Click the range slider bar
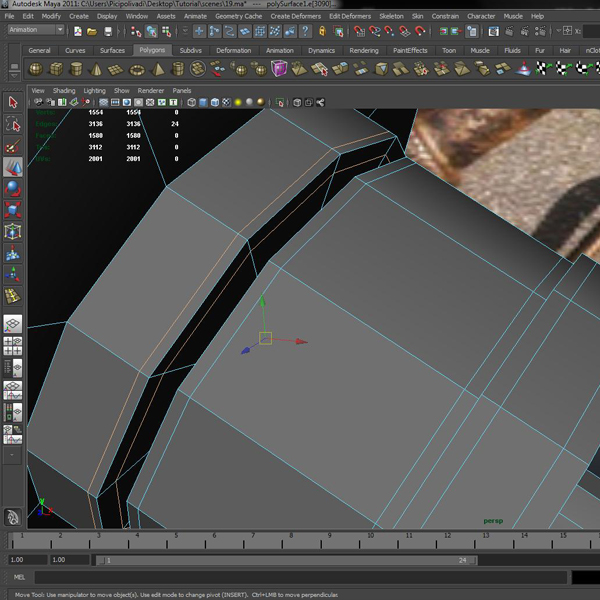The height and width of the screenshot is (600, 600). [x=287, y=560]
